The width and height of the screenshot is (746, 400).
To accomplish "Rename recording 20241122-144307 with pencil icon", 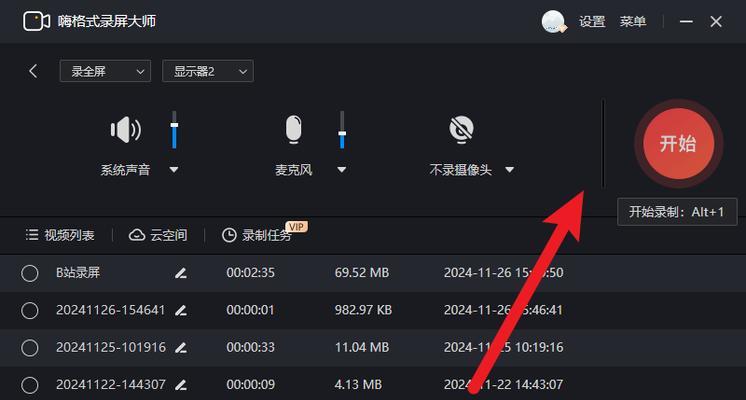I will tap(181, 385).
